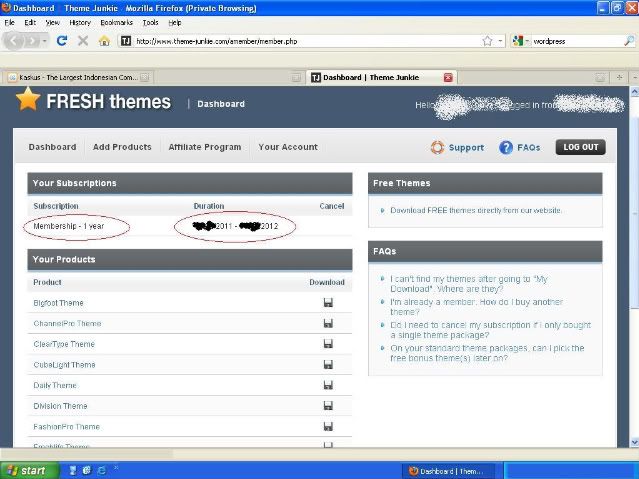Launch Internet Explorer from quick launch
The image size is (639, 479).
102,470
